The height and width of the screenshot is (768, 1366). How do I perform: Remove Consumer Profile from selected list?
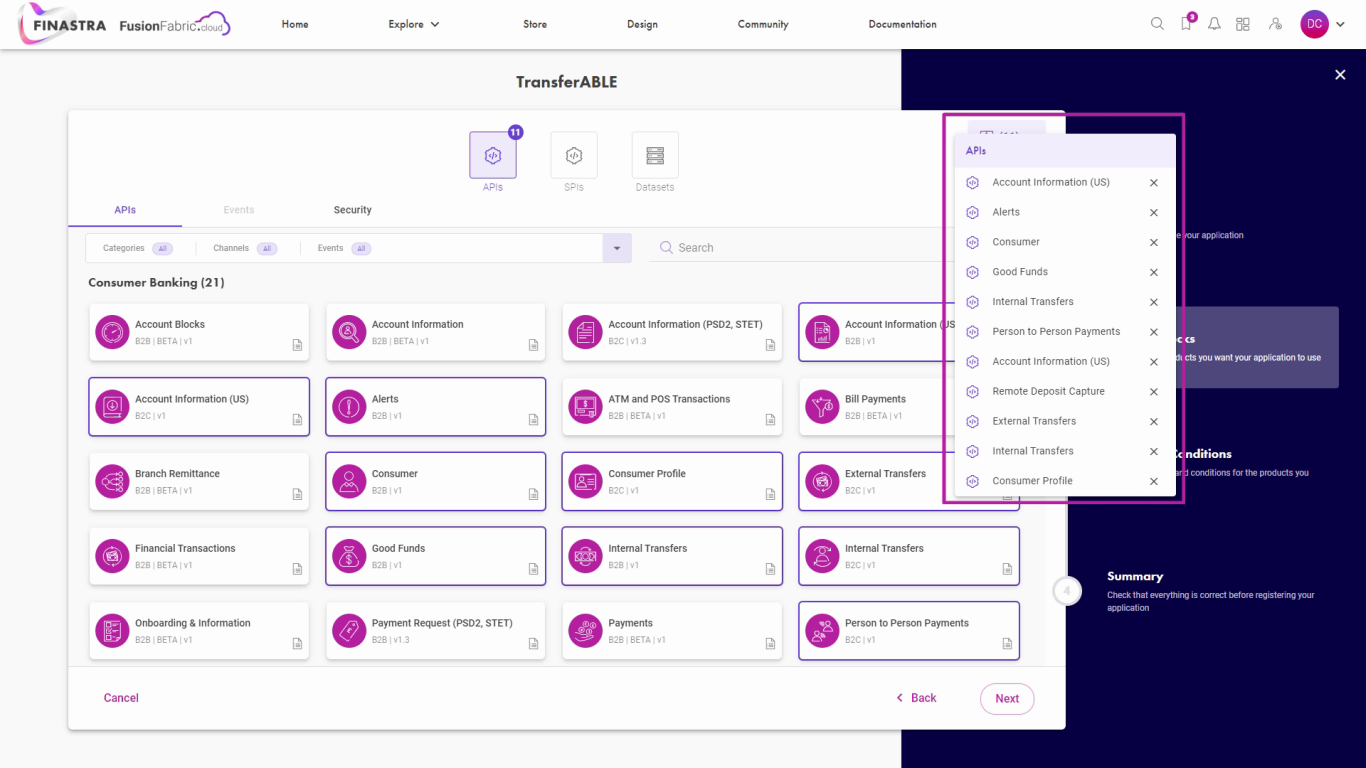pos(1154,481)
